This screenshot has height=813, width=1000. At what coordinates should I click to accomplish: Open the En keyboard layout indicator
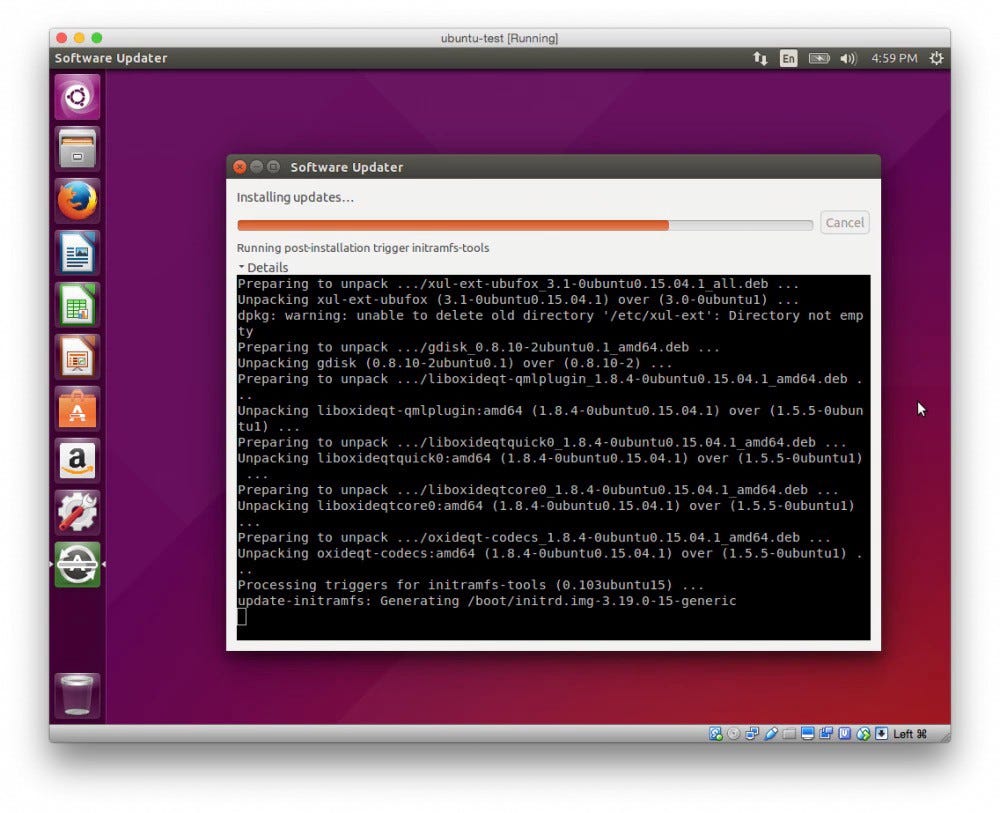[x=788, y=59]
